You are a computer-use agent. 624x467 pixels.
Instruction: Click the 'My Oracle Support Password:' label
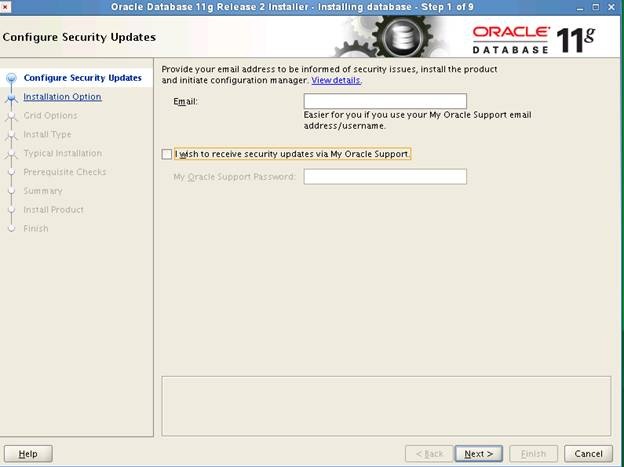pos(234,176)
